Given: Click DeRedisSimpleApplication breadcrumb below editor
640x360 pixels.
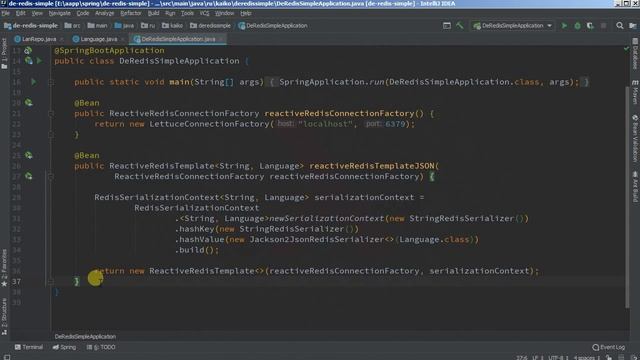Looking at the screenshot, I should (85, 337).
